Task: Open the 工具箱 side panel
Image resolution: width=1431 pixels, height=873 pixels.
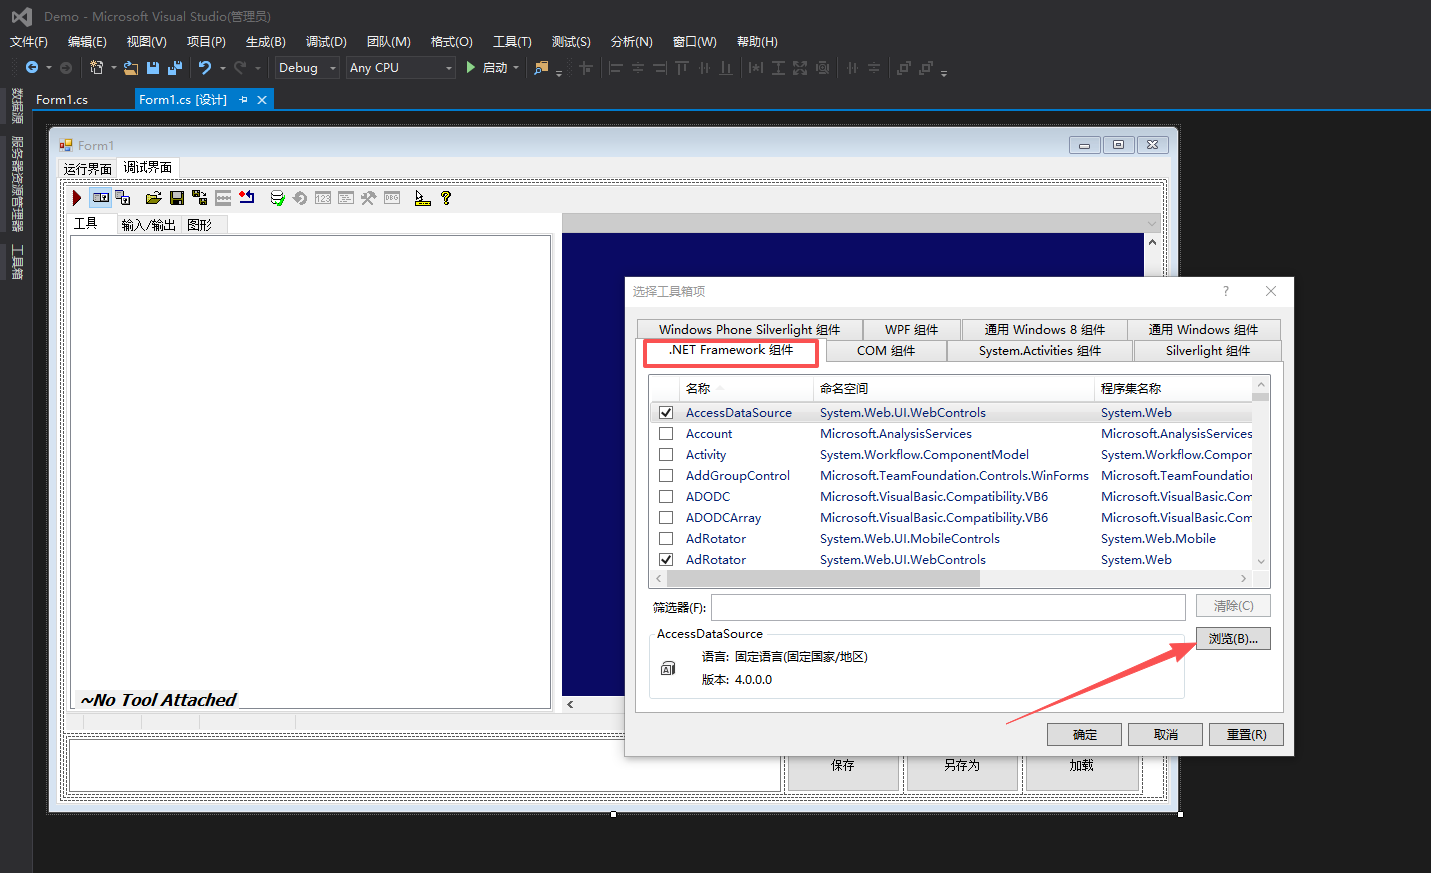Action: tap(17, 261)
